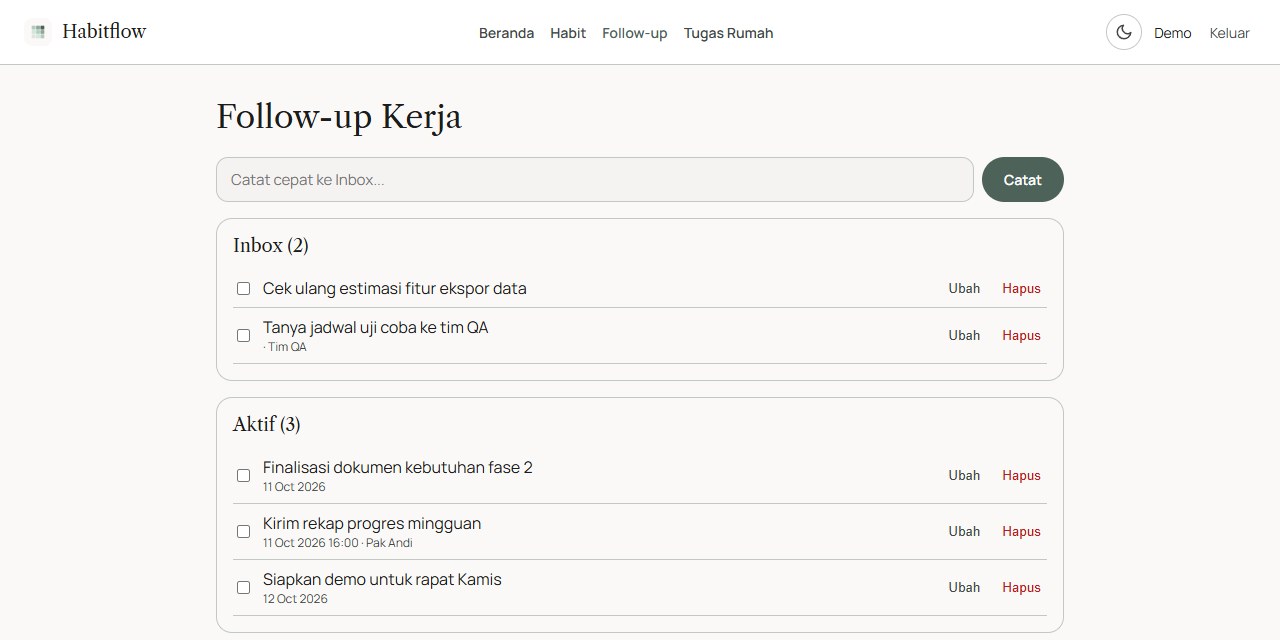The height and width of the screenshot is (640, 1280).
Task: Toggle dark mode moon icon
Action: pyautogui.click(x=1124, y=32)
